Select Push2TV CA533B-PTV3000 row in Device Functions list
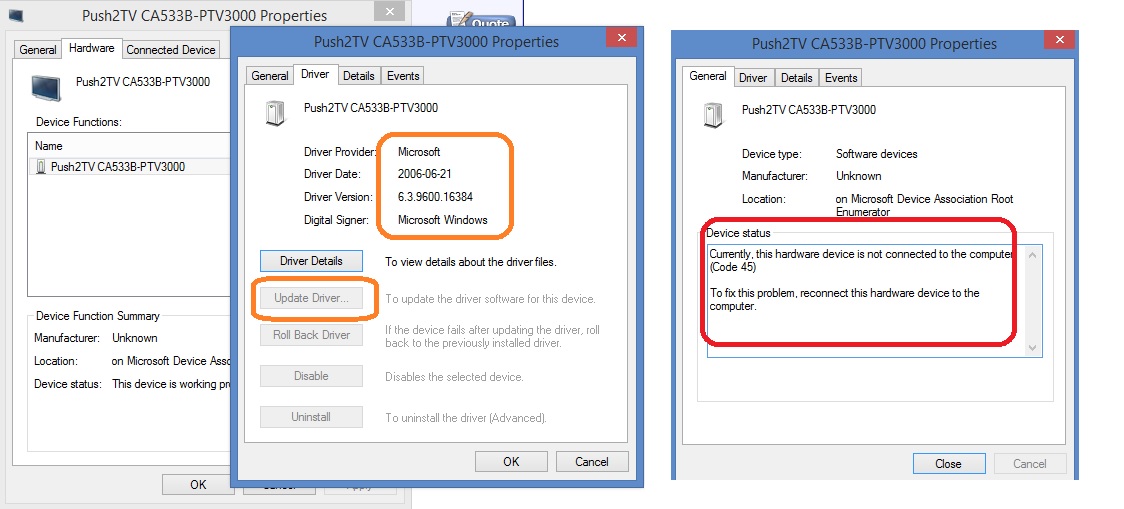Image resolution: width=1124 pixels, height=509 pixels. pyautogui.click(x=129, y=167)
